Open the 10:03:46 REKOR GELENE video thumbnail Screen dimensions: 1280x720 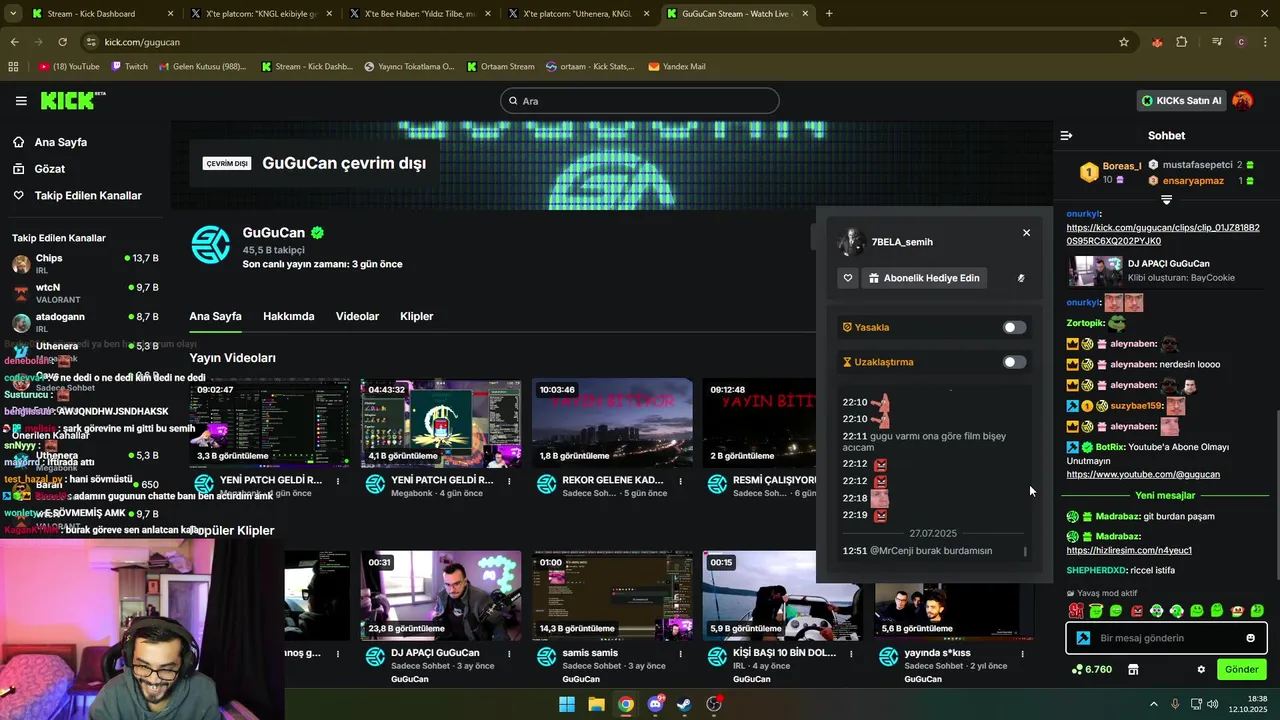tap(612, 422)
